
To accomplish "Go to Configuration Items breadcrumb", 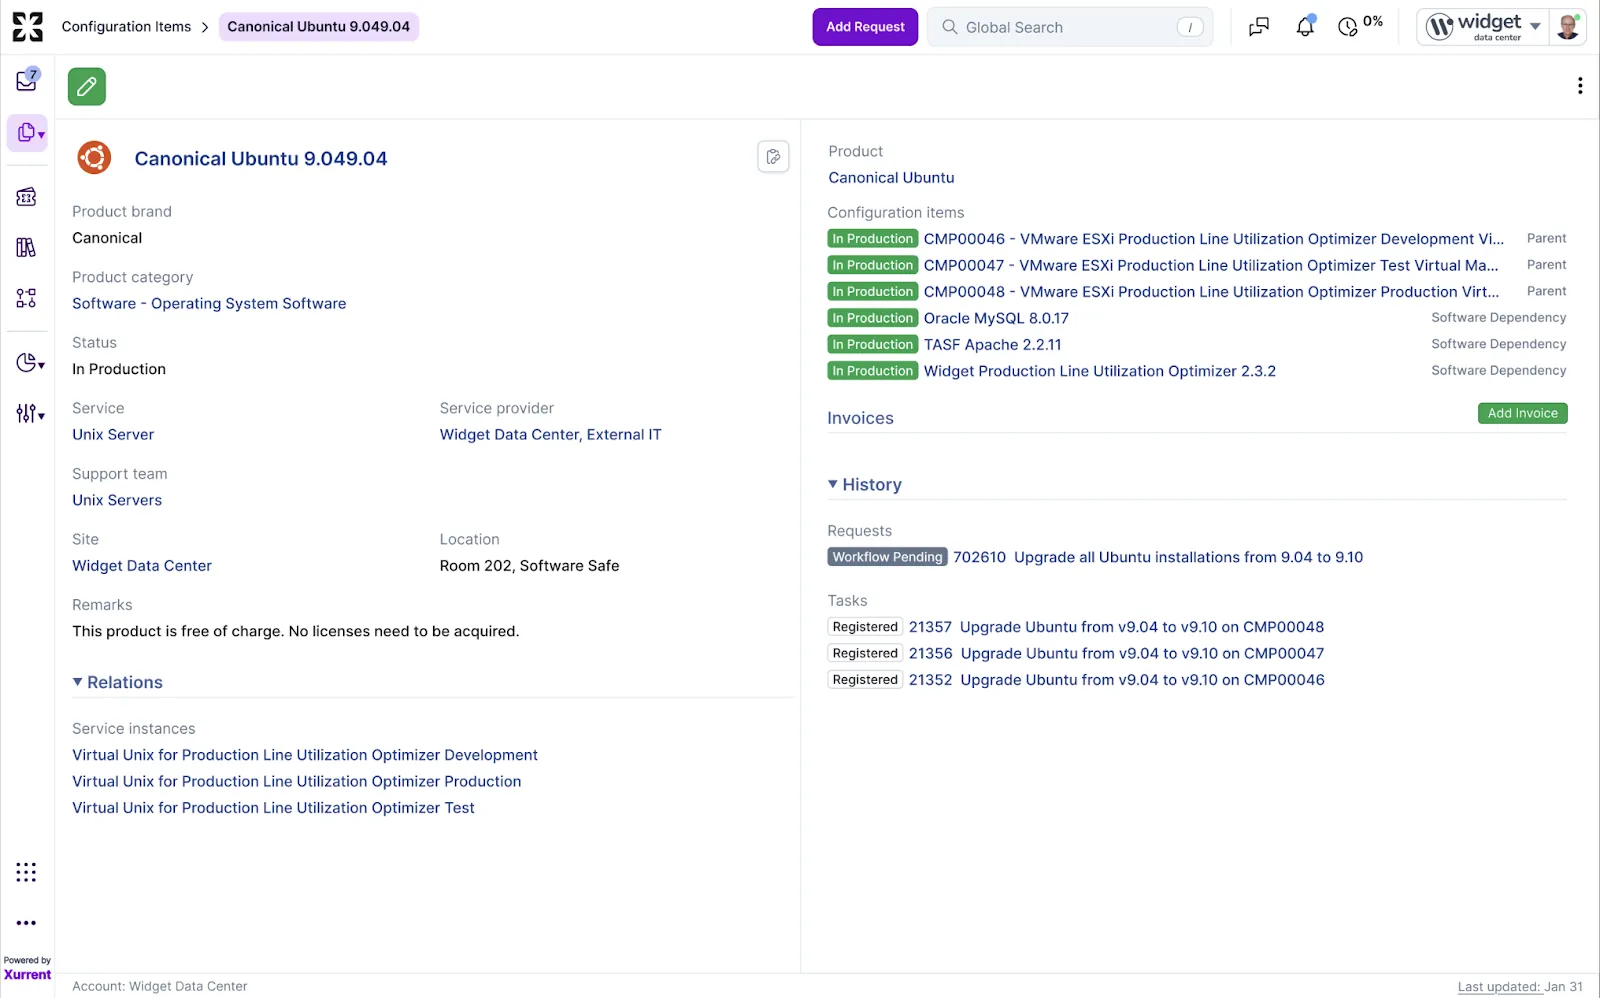I will coord(126,27).
